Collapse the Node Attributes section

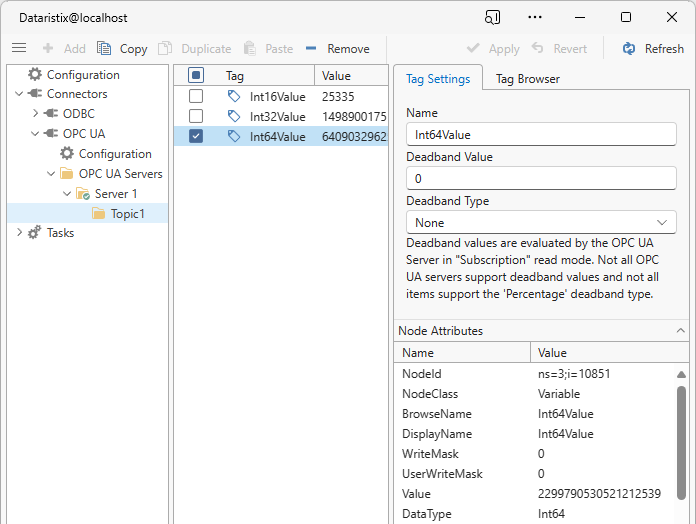point(681,330)
